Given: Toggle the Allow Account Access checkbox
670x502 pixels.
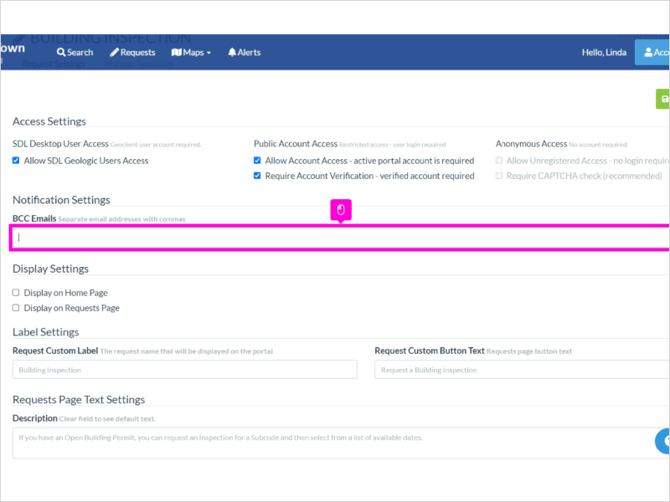Looking at the screenshot, I should pyautogui.click(x=257, y=161).
